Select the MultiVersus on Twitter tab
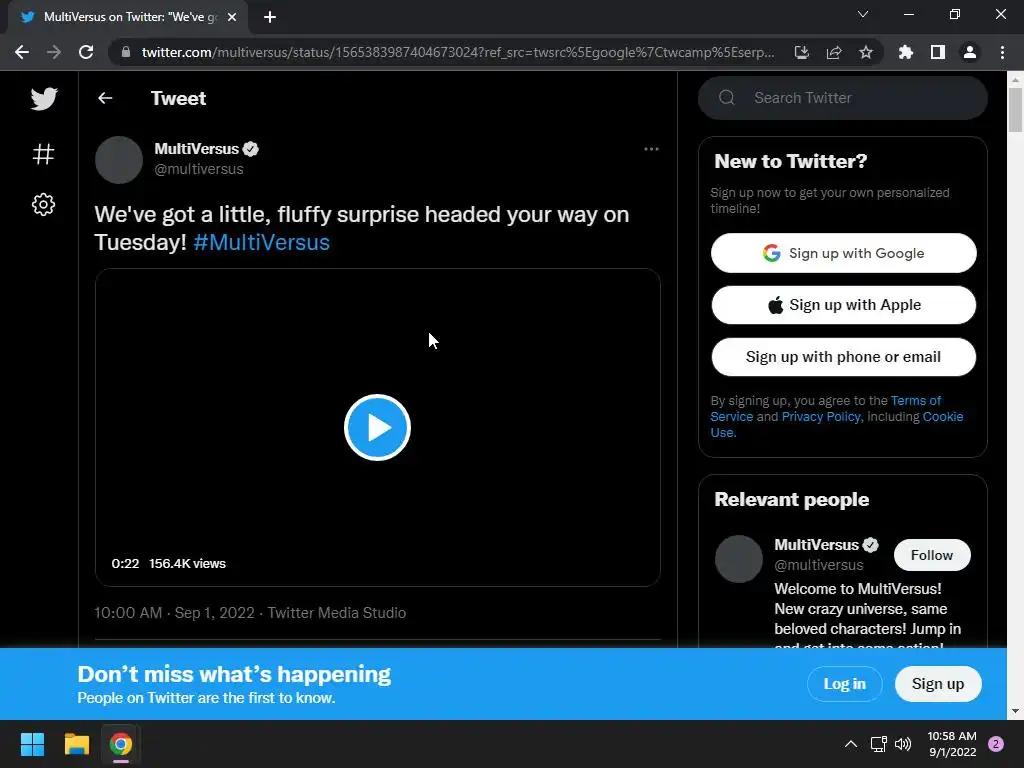The image size is (1024, 768). (128, 17)
